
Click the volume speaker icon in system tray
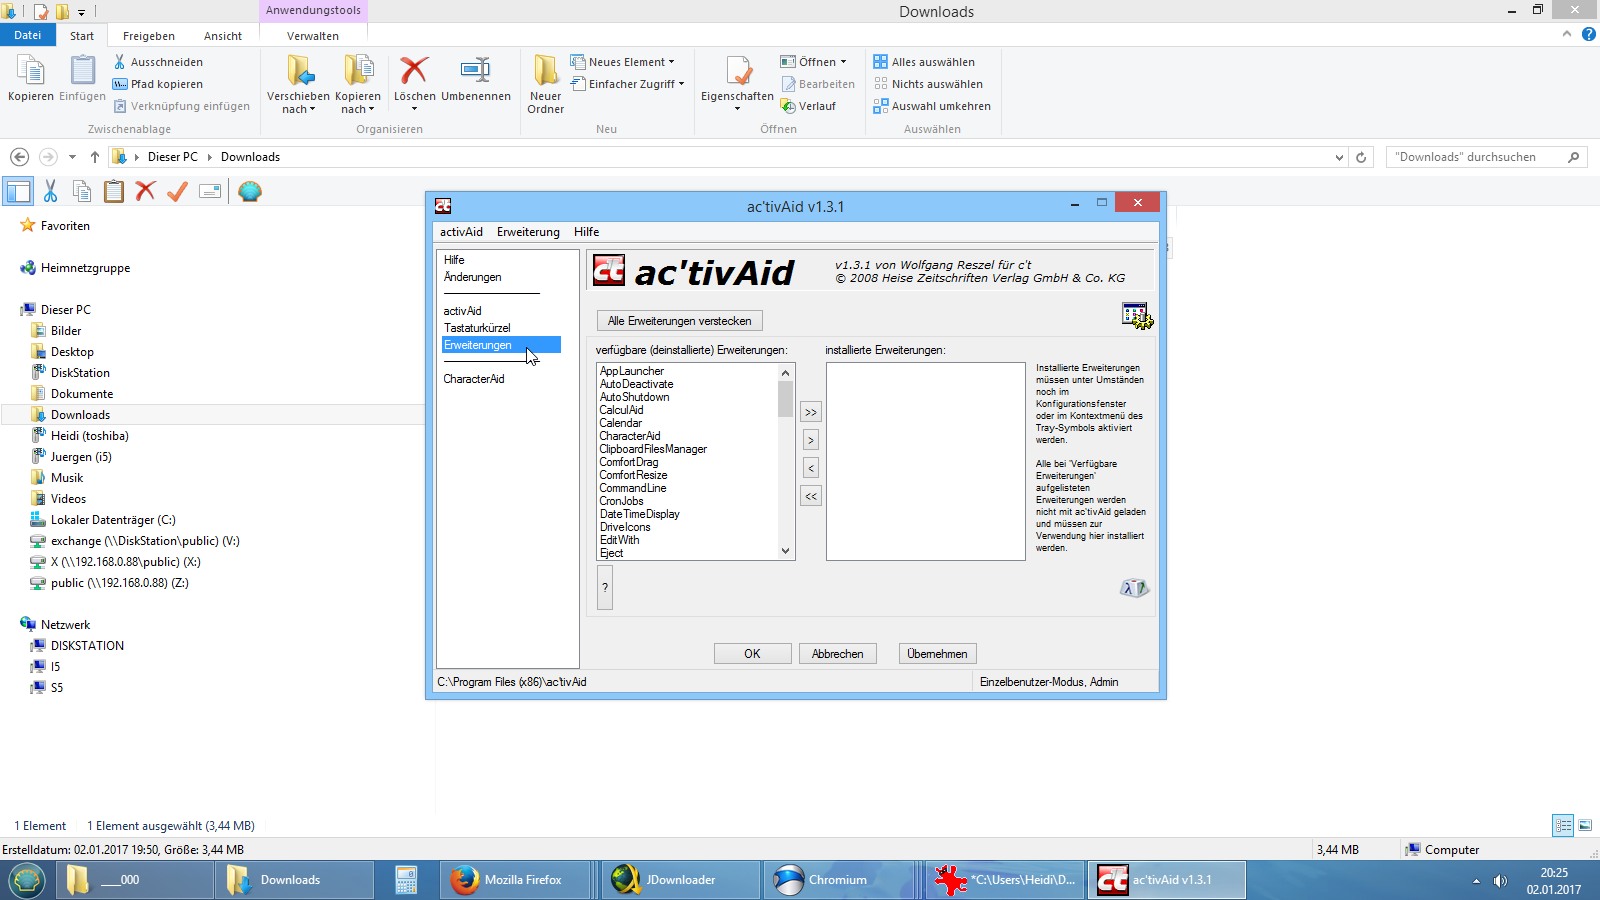pyautogui.click(x=1500, y=881)
